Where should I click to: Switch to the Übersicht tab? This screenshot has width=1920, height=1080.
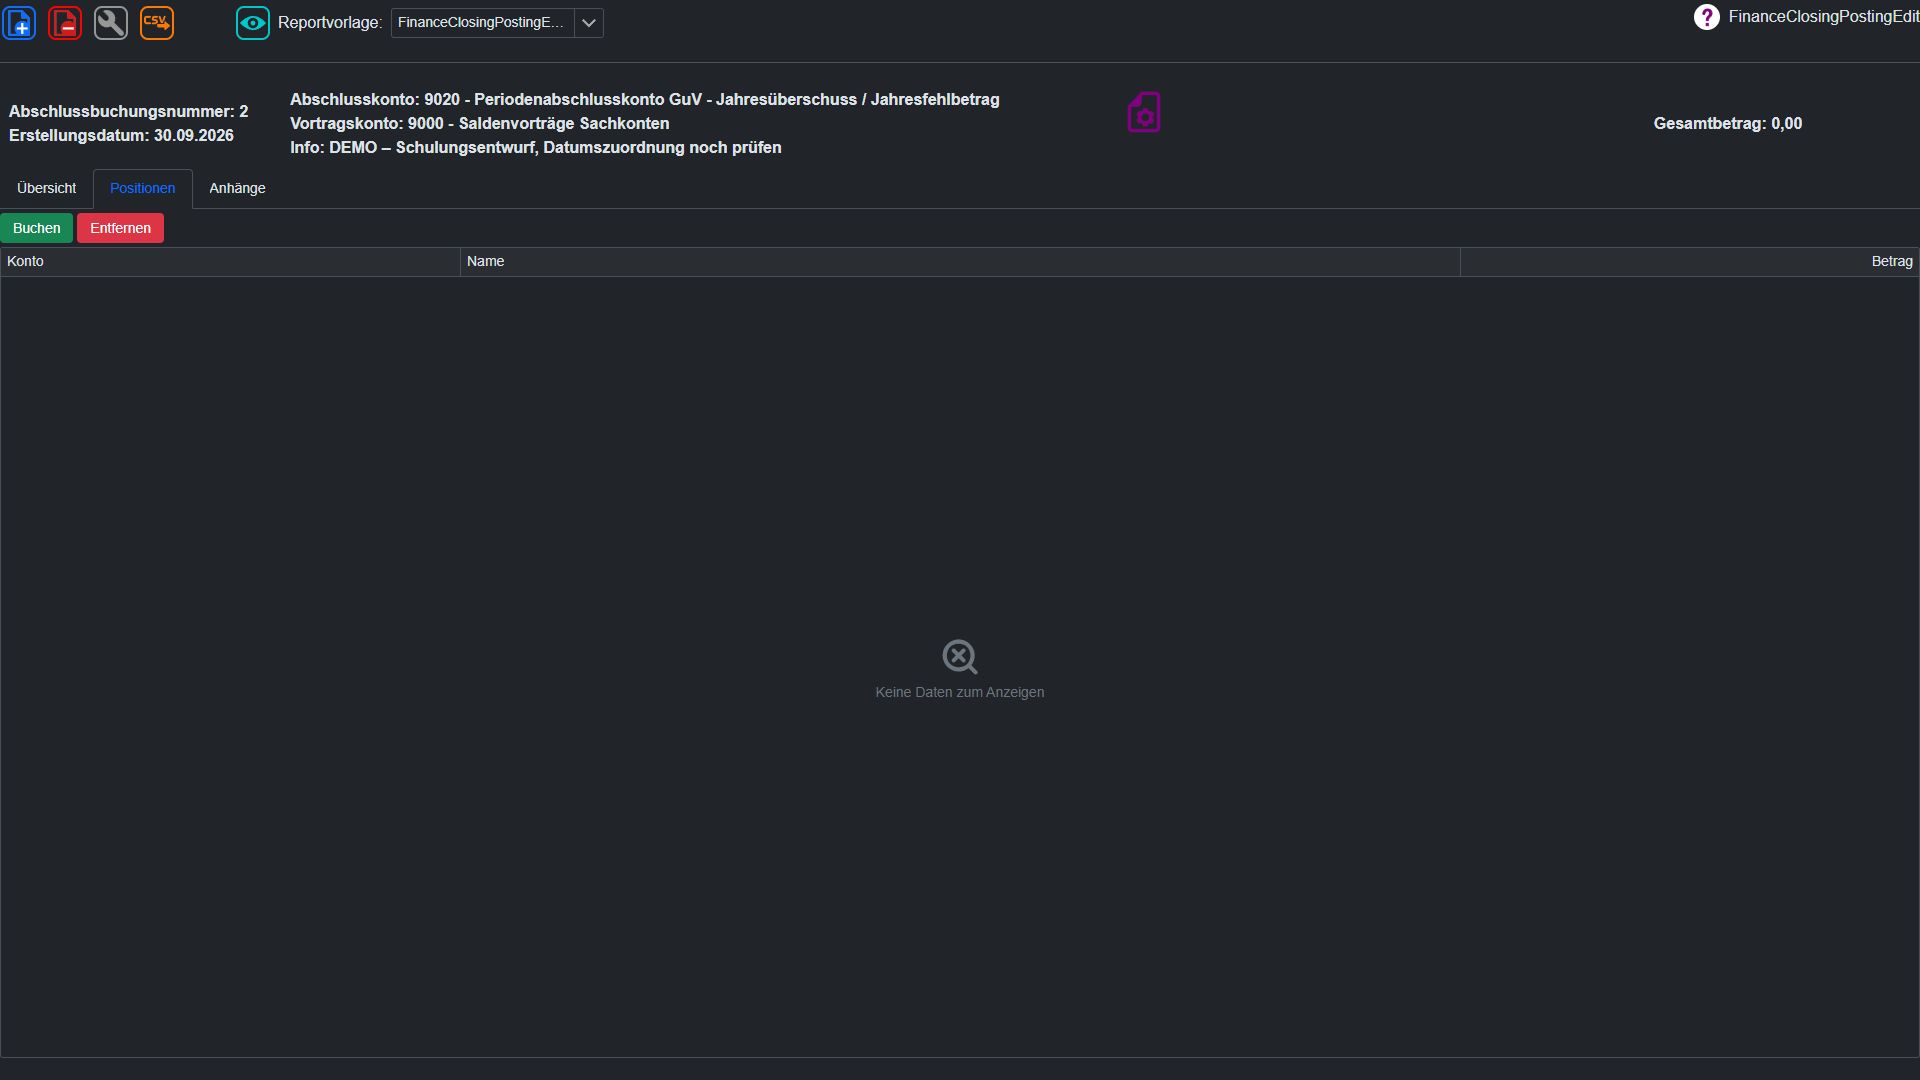pyautogui.click(x=46, y=188)
